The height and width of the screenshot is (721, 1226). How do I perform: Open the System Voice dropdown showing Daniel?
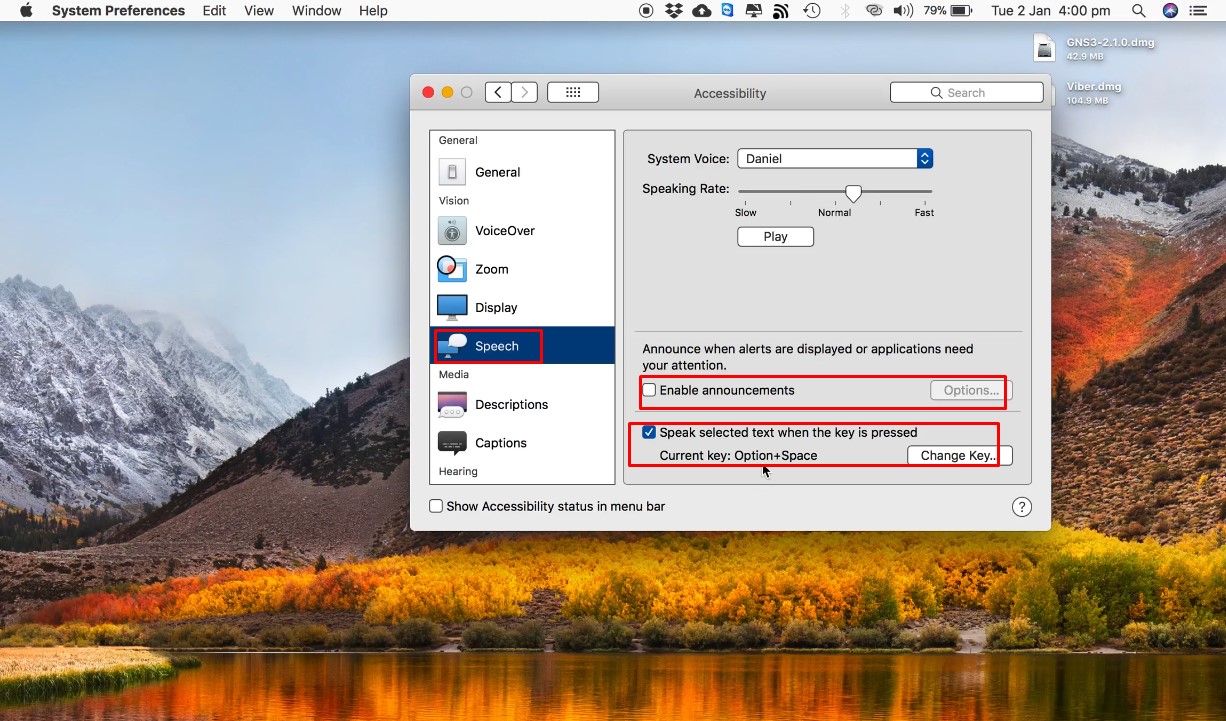point(834,158)
